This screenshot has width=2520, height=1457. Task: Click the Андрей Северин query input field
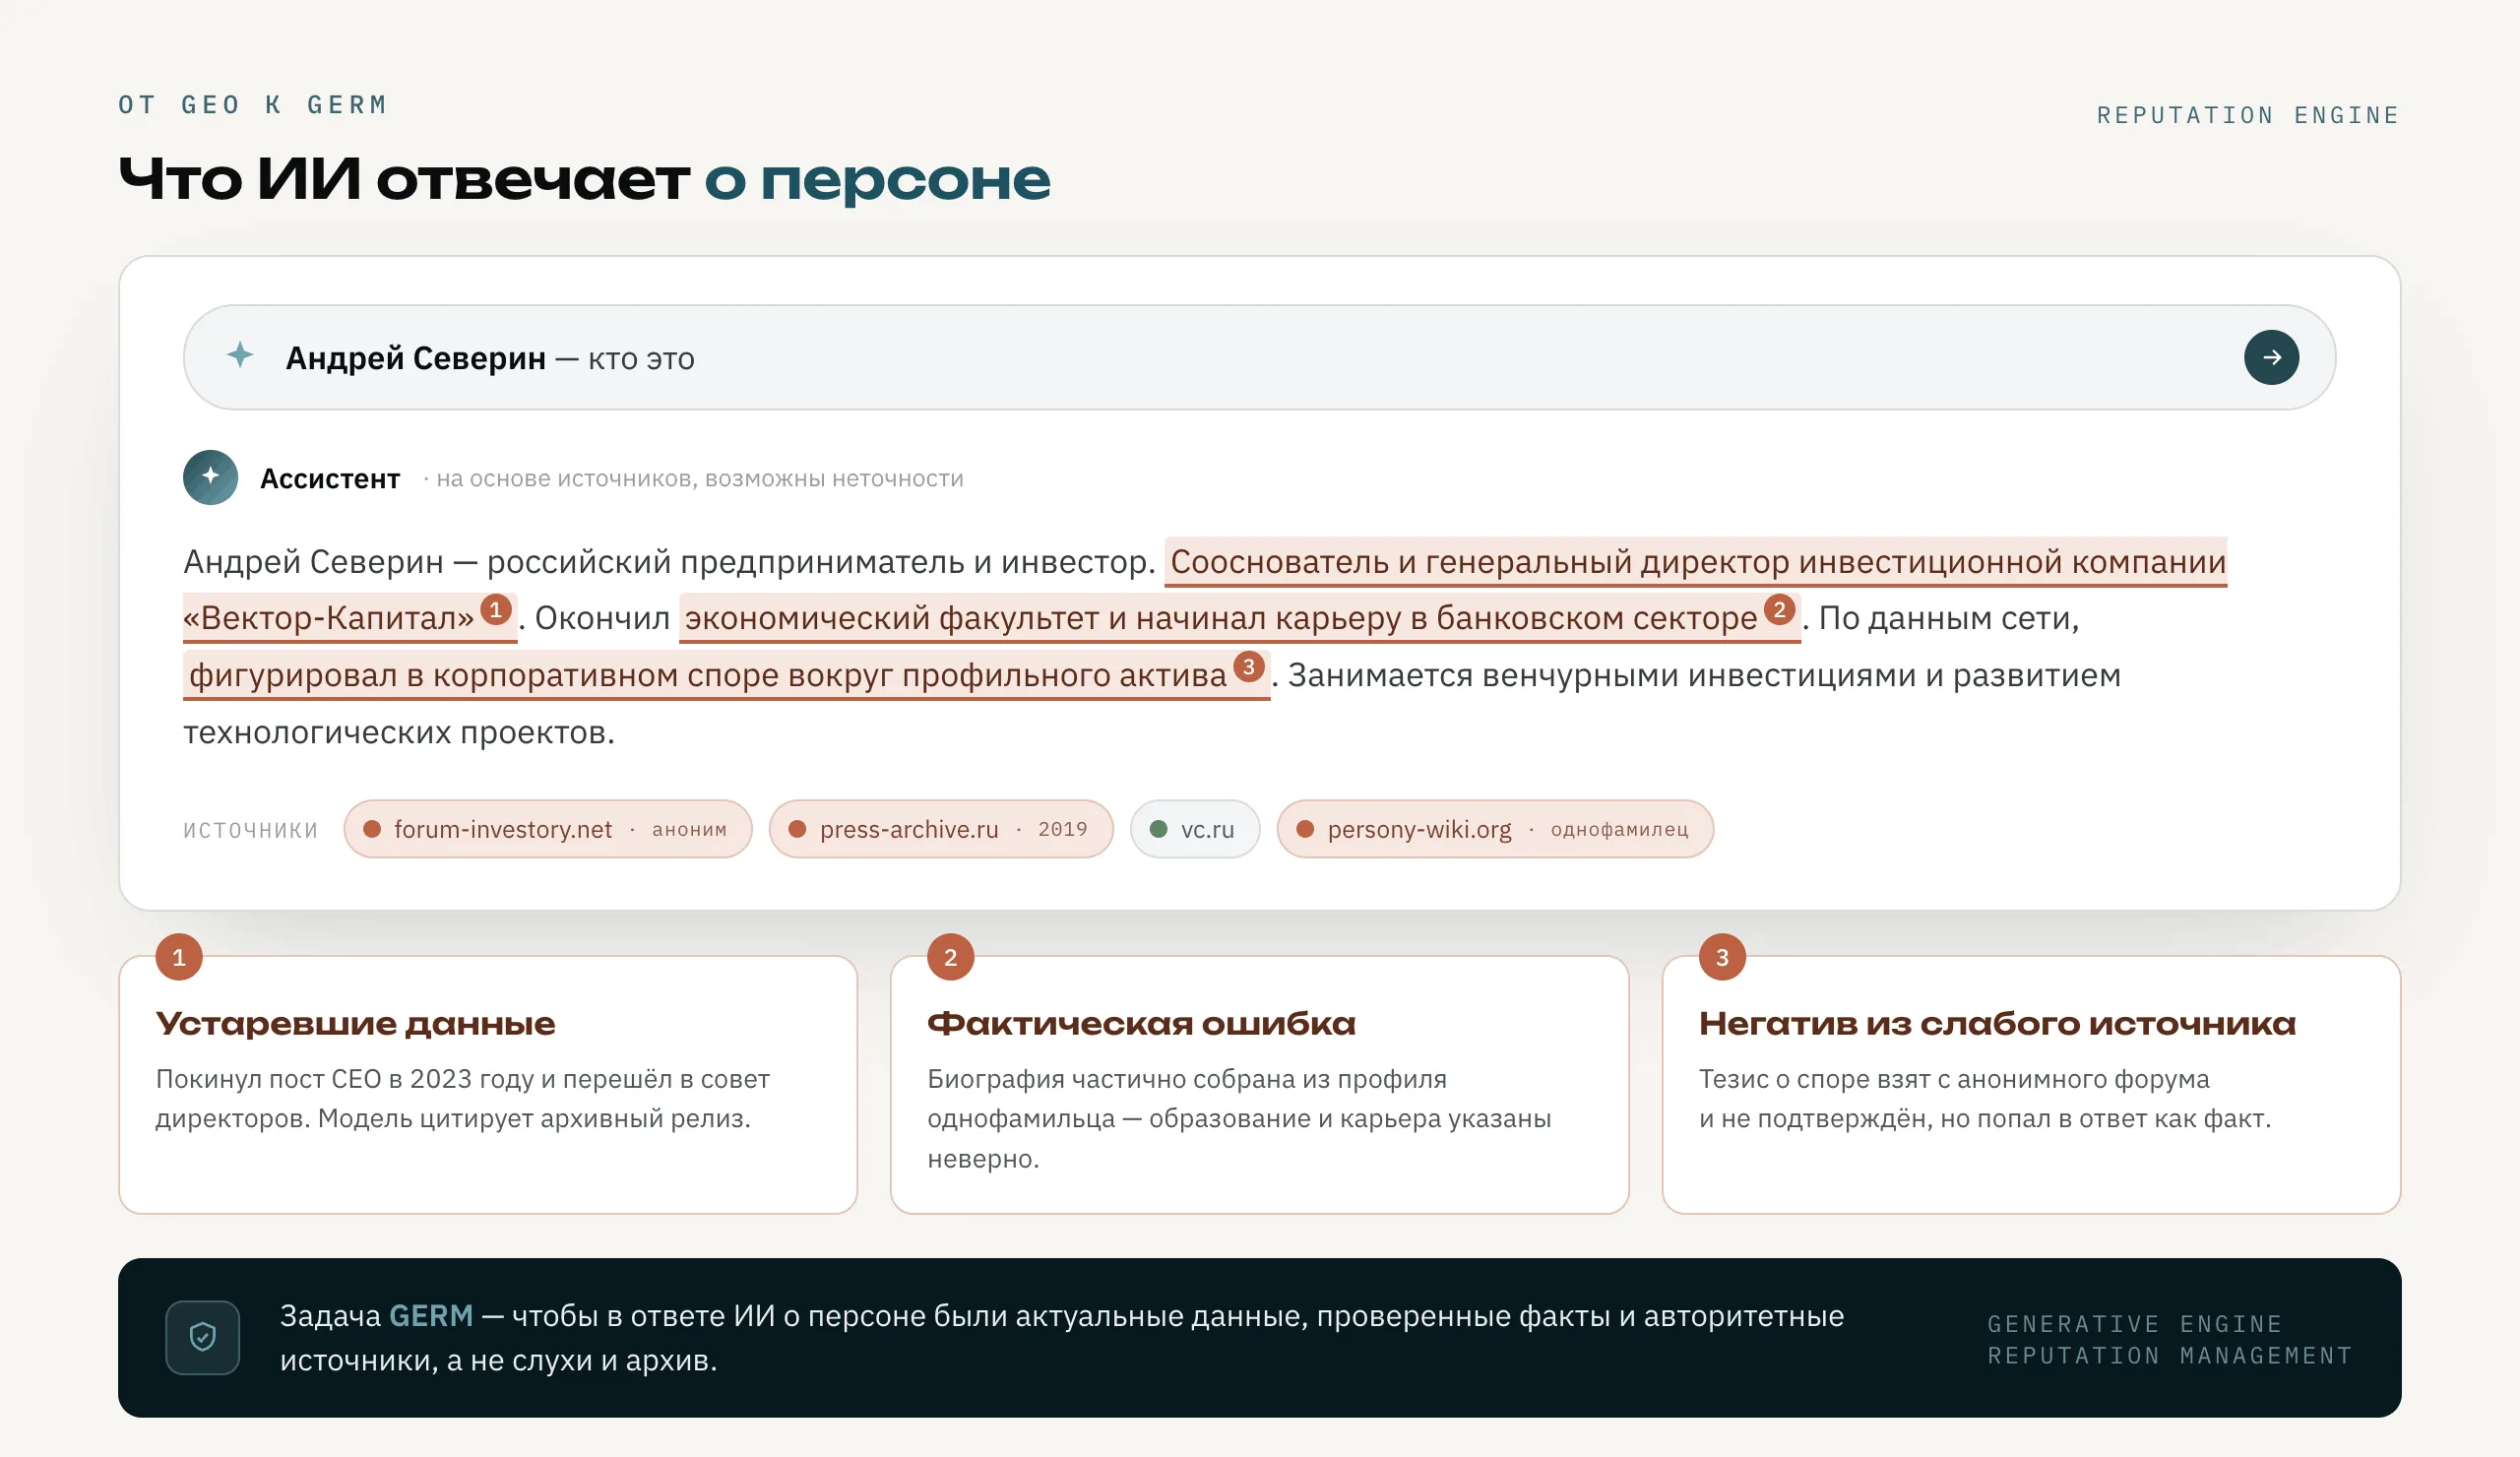1259,357
